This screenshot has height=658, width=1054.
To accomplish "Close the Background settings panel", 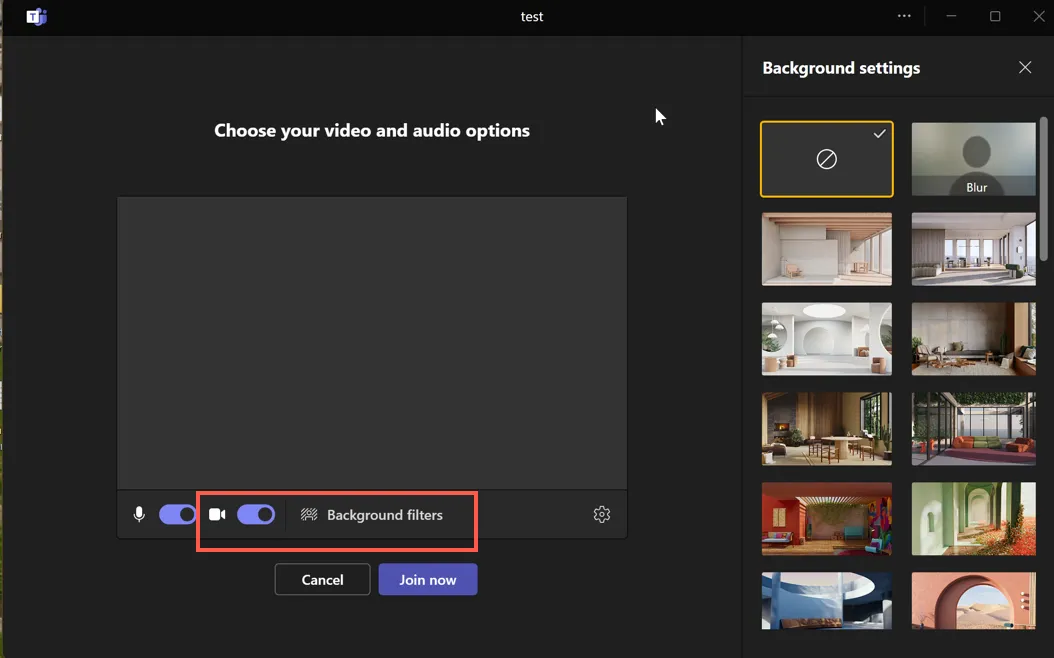I will click(x=1025, y=67).
